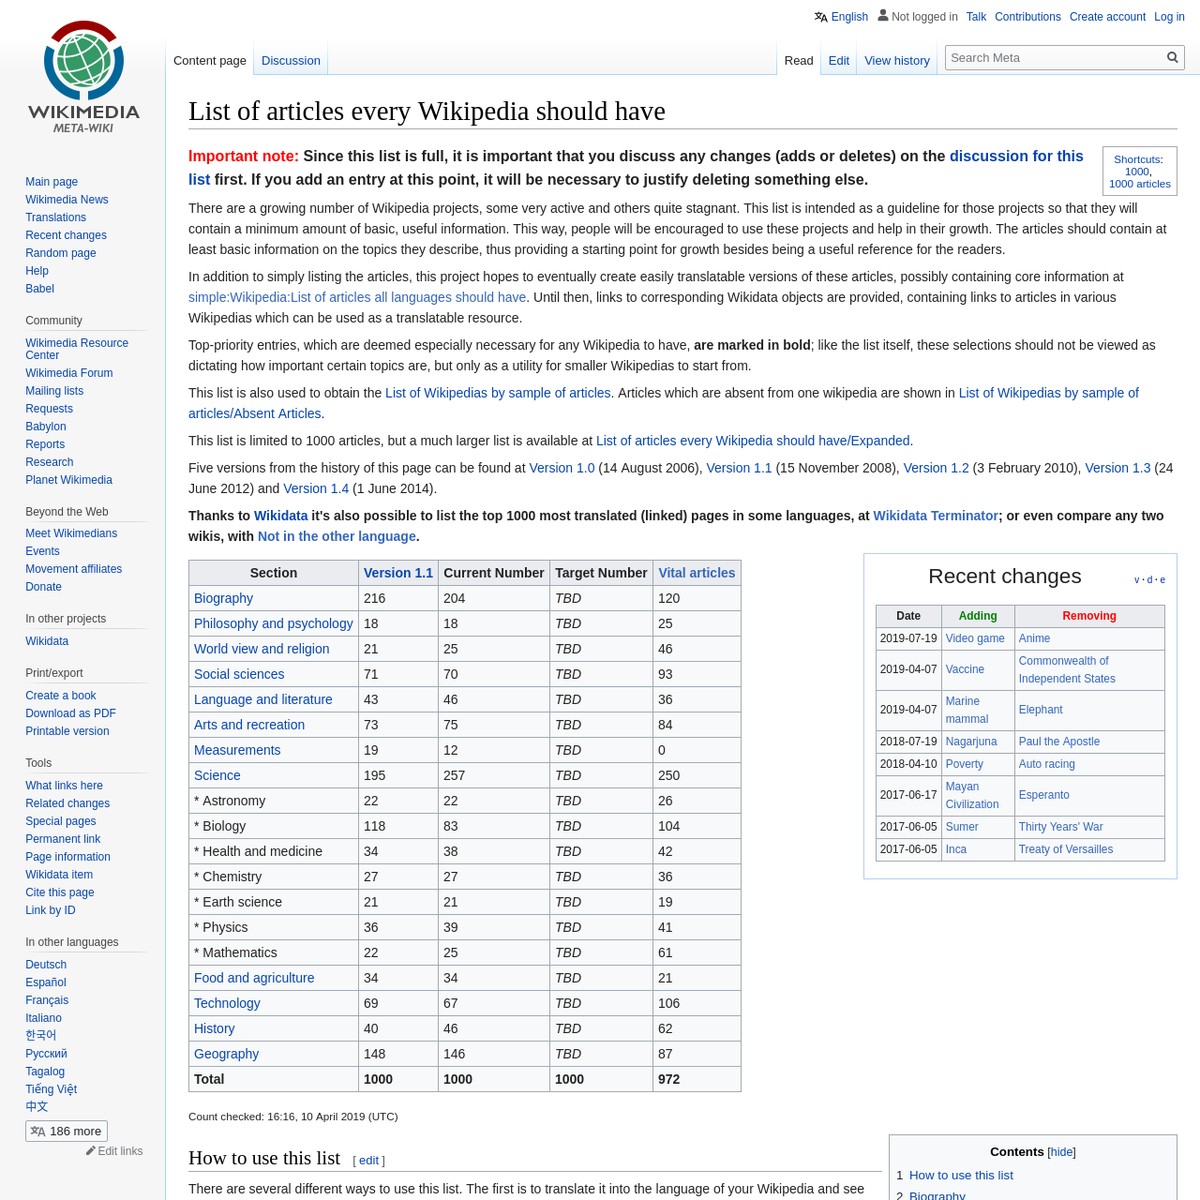Open the Wikidata item link

pos(59,874)
